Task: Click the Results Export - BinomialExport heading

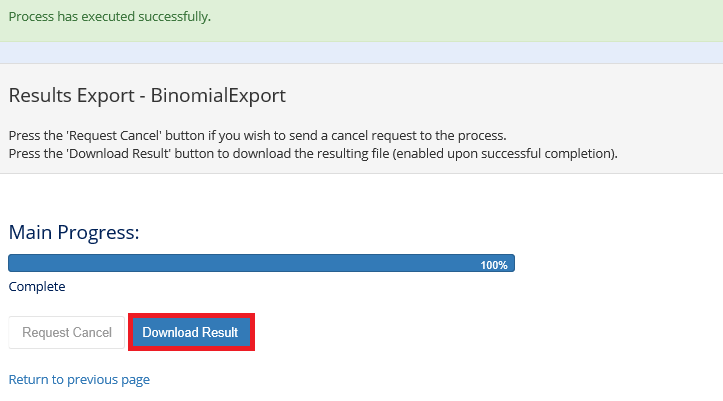Action: (x=147, y=96)
